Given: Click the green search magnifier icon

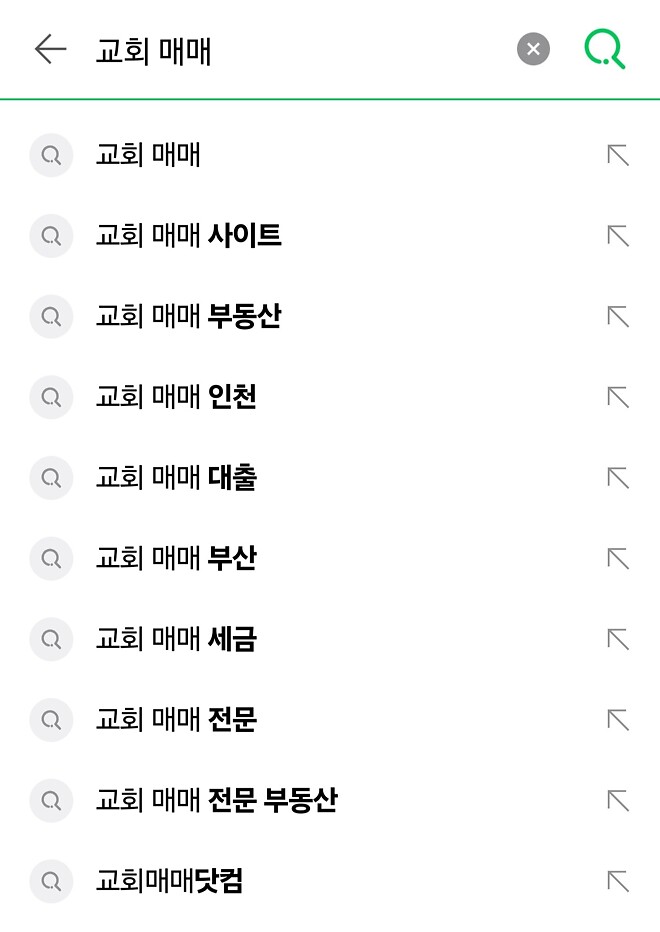Looking at the screenshot, I should 604,48.
